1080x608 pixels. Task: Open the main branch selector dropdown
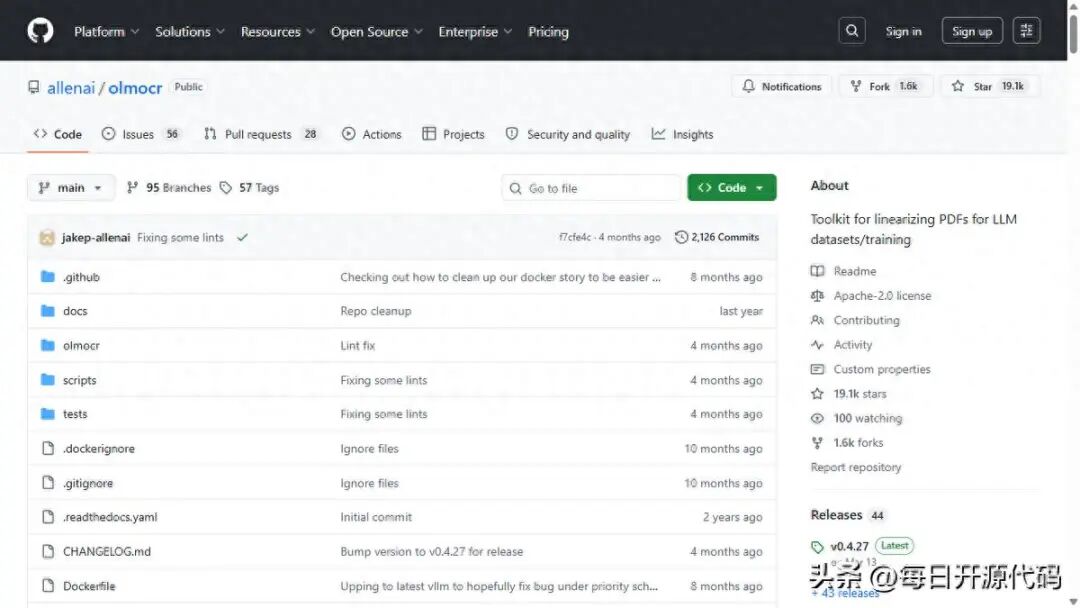[x=70, y=187]
